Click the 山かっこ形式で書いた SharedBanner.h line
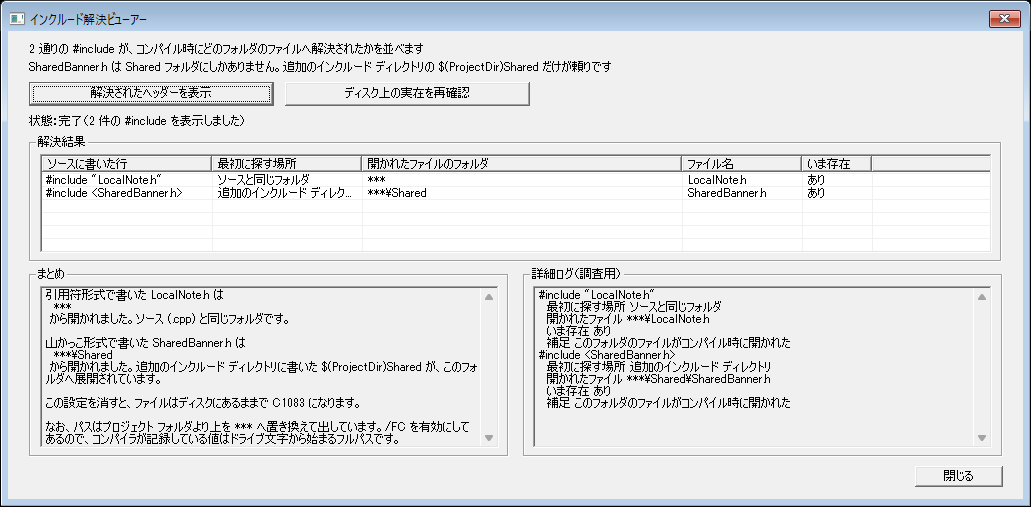The width and height of the screenshot is (1031, 507). click(x=145, y=343)
